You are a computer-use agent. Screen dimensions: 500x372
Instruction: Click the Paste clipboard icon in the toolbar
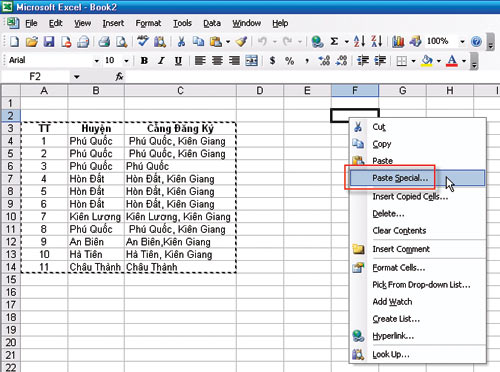coord(216,42)
